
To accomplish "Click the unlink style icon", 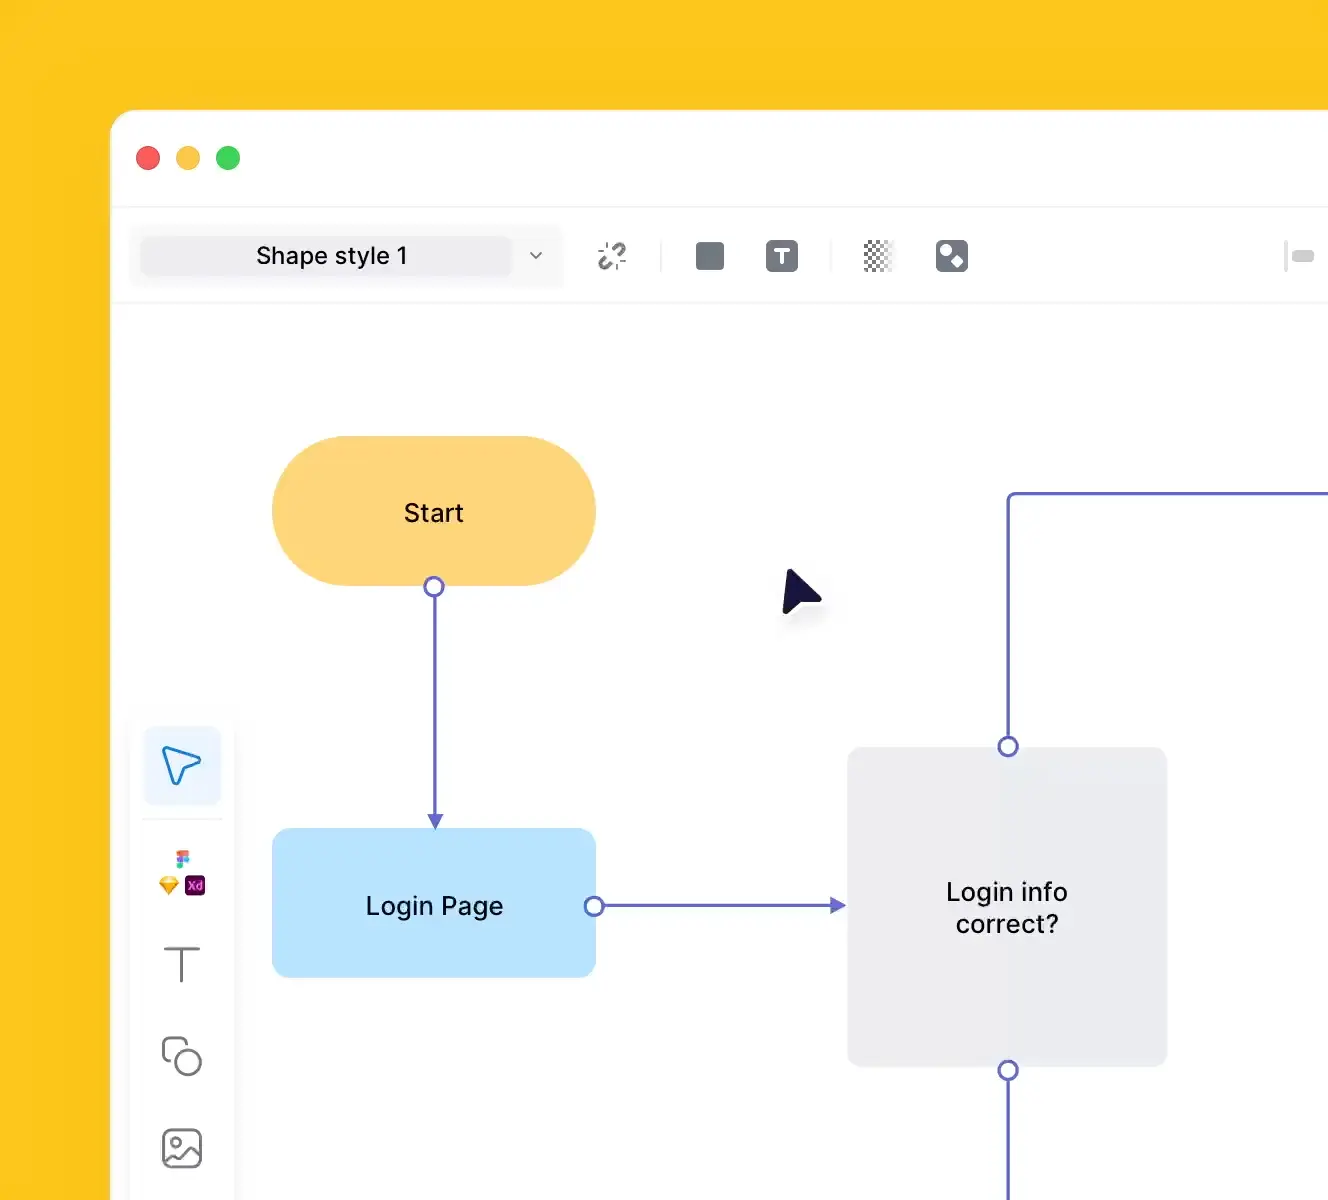I will [x=612, y=256].
